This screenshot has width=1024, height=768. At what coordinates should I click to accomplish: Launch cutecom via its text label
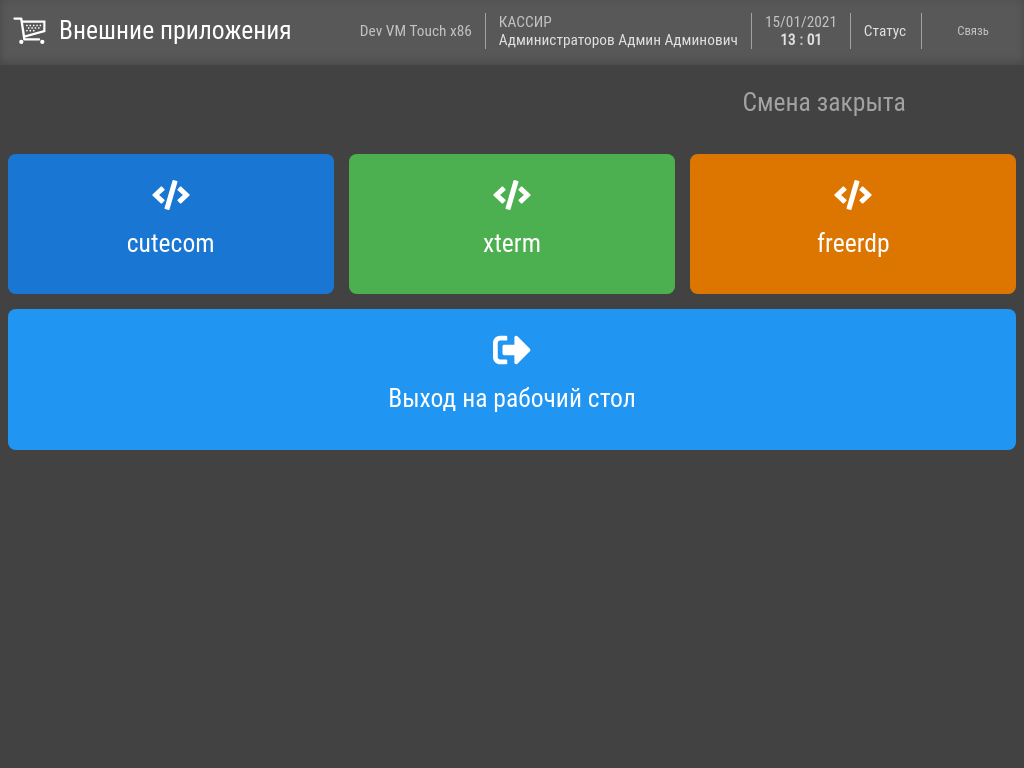click(x=170, y=244)
